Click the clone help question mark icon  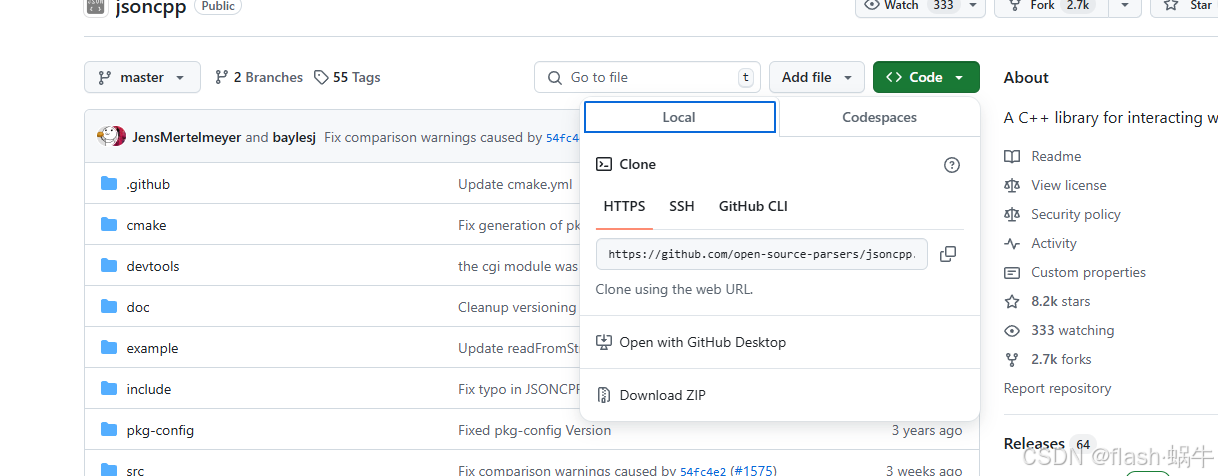[952, 165]
